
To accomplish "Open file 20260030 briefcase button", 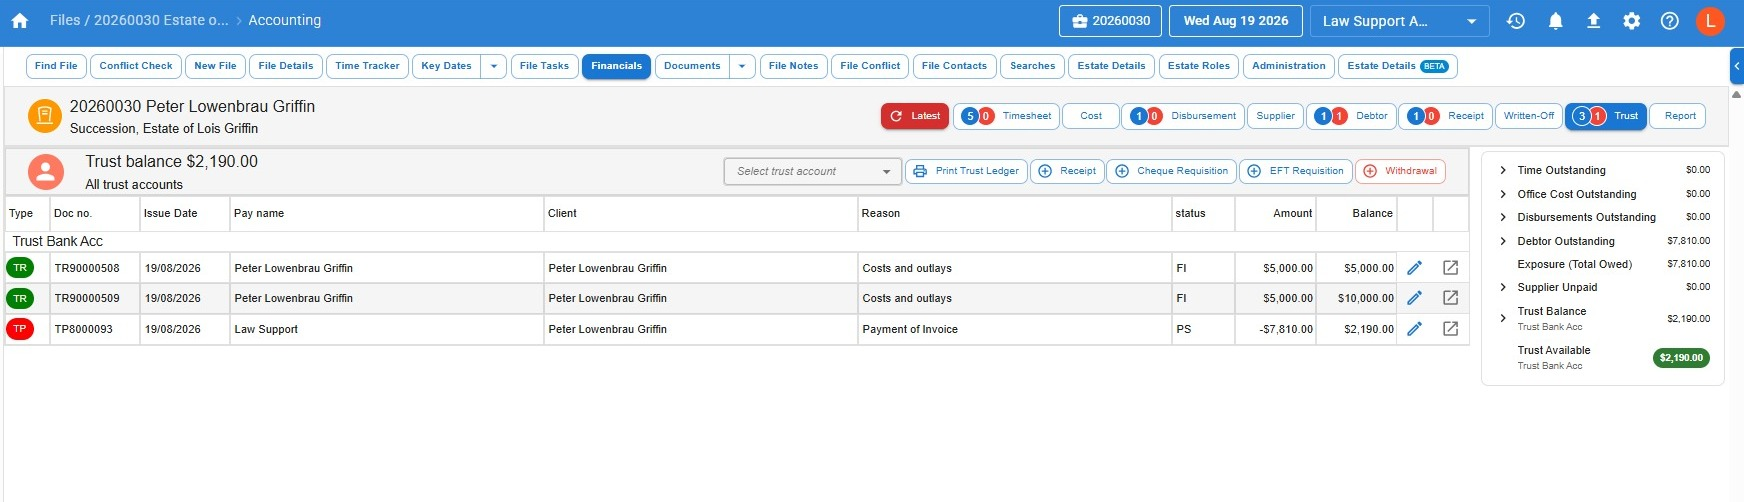I will 1110,21.
